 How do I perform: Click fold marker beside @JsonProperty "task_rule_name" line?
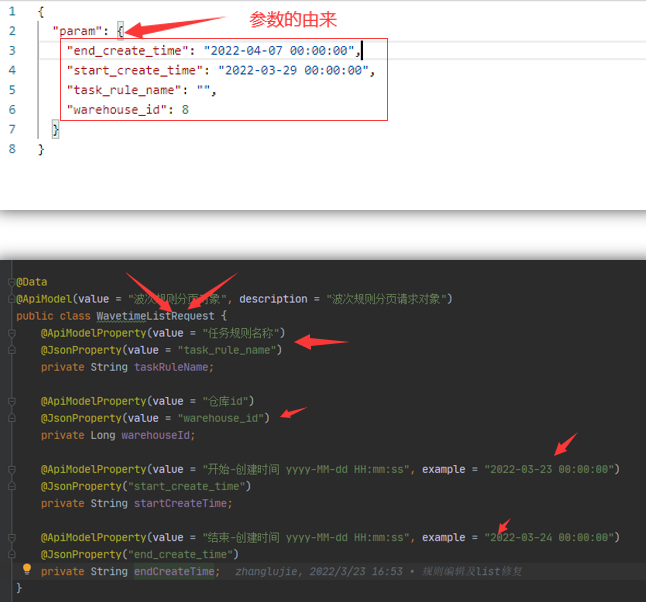[12, 350]
